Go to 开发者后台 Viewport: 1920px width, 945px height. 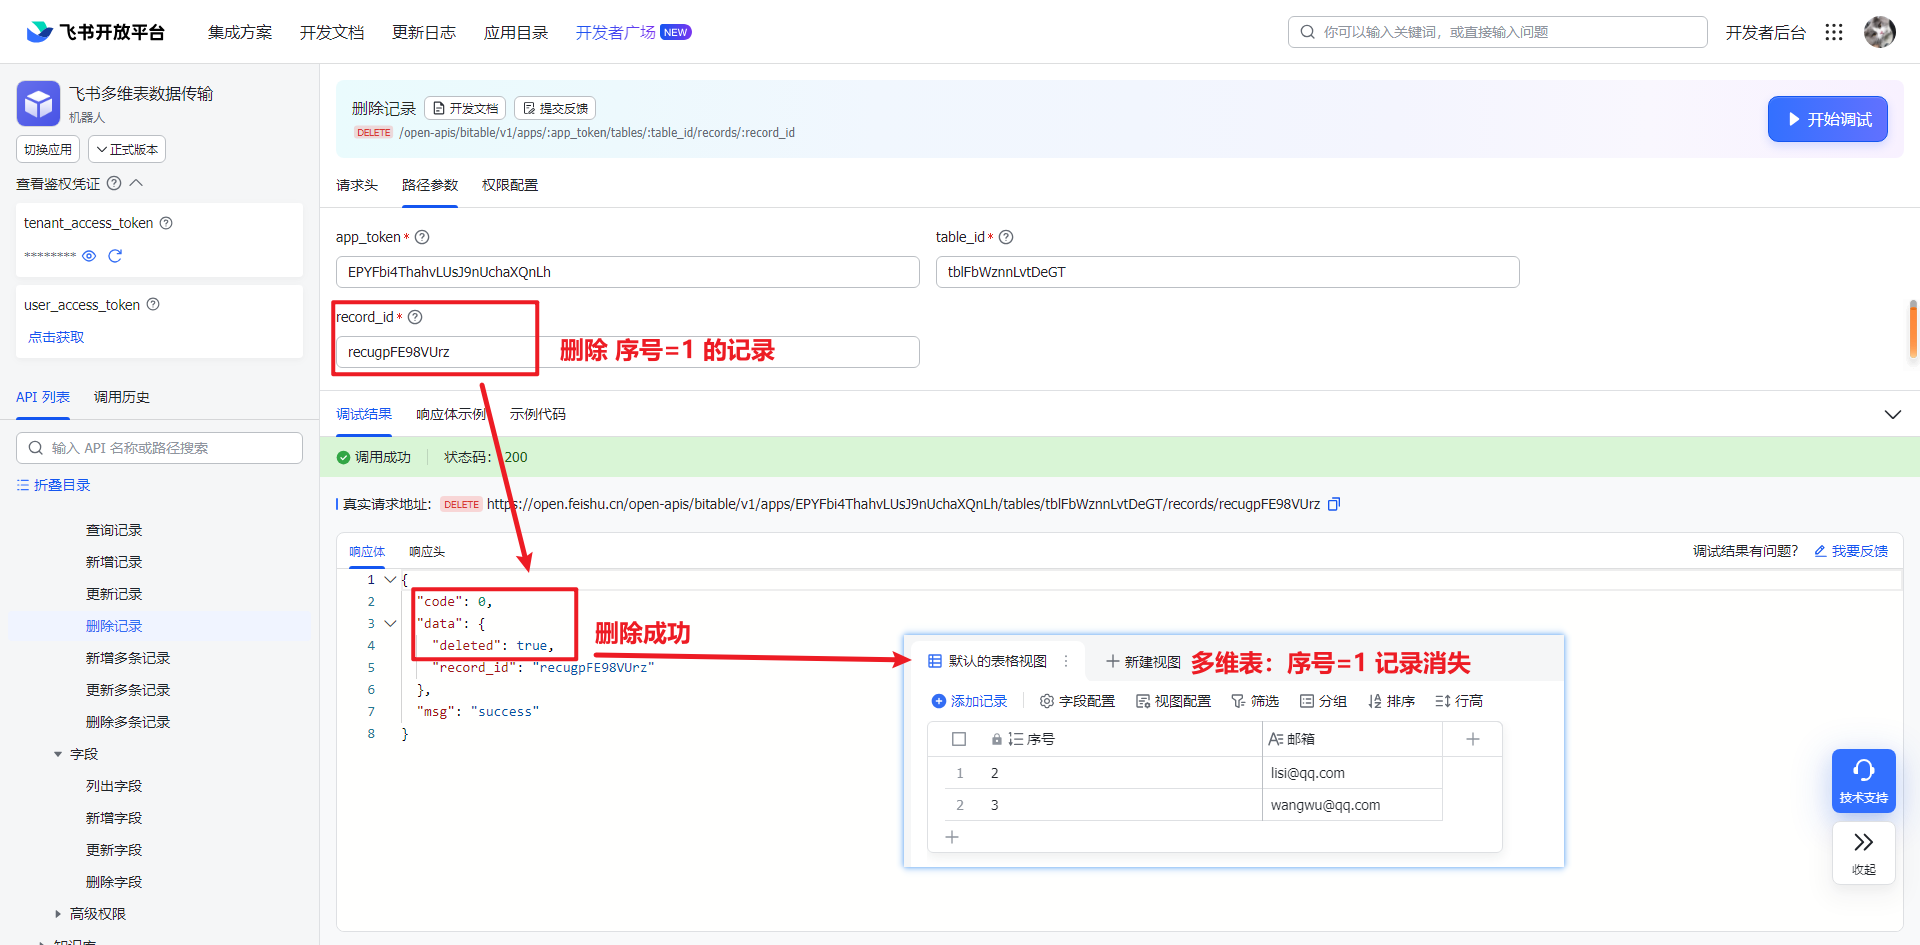point(1765,32)
